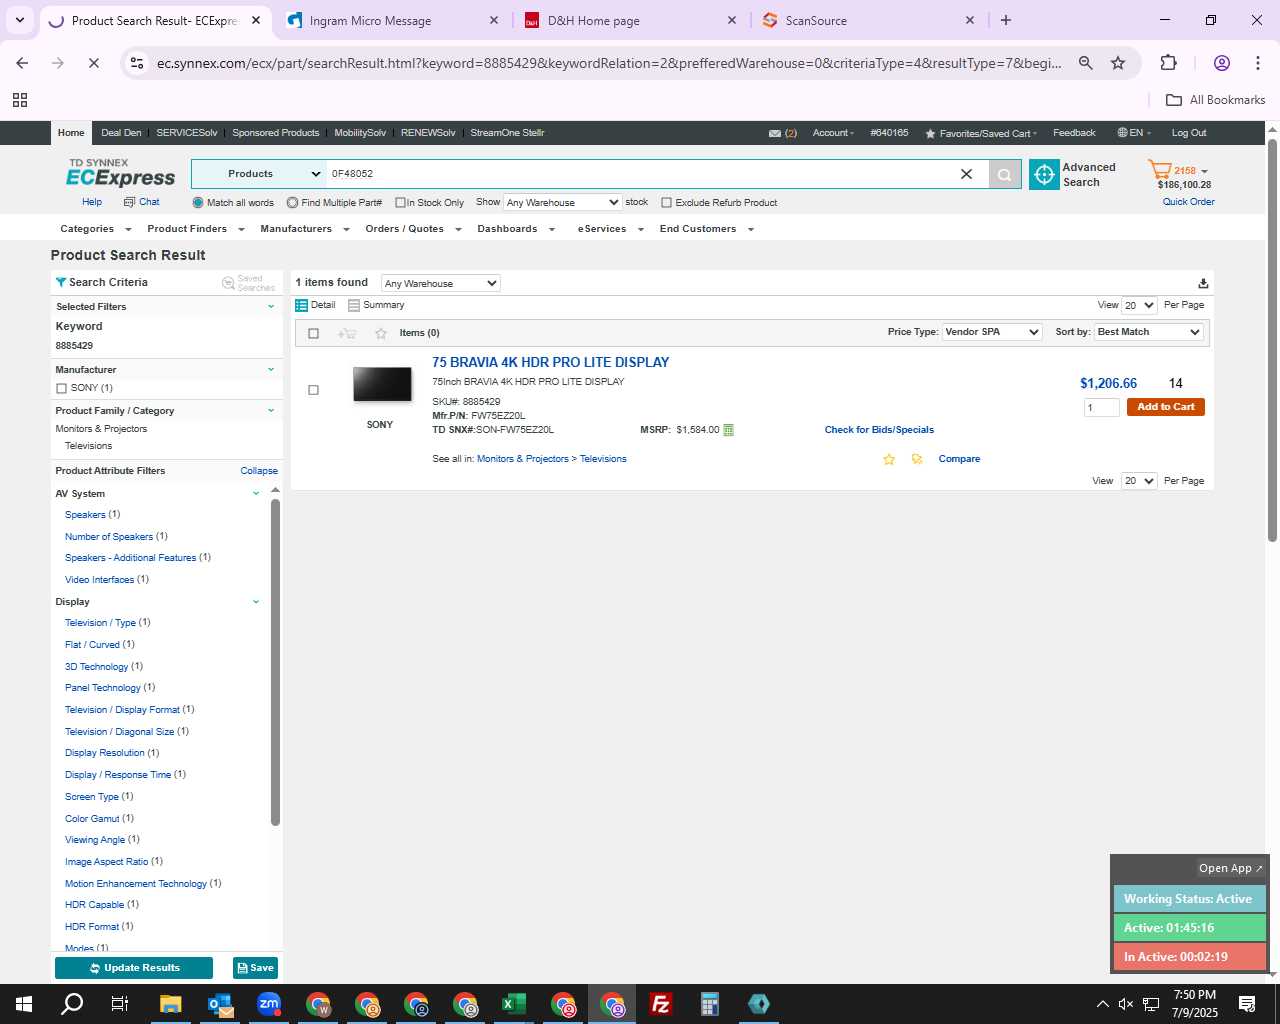Screen dimensions: 1280x1024
Task: Open bottom View per page dropdown
Action: (x=1139, y=481)
